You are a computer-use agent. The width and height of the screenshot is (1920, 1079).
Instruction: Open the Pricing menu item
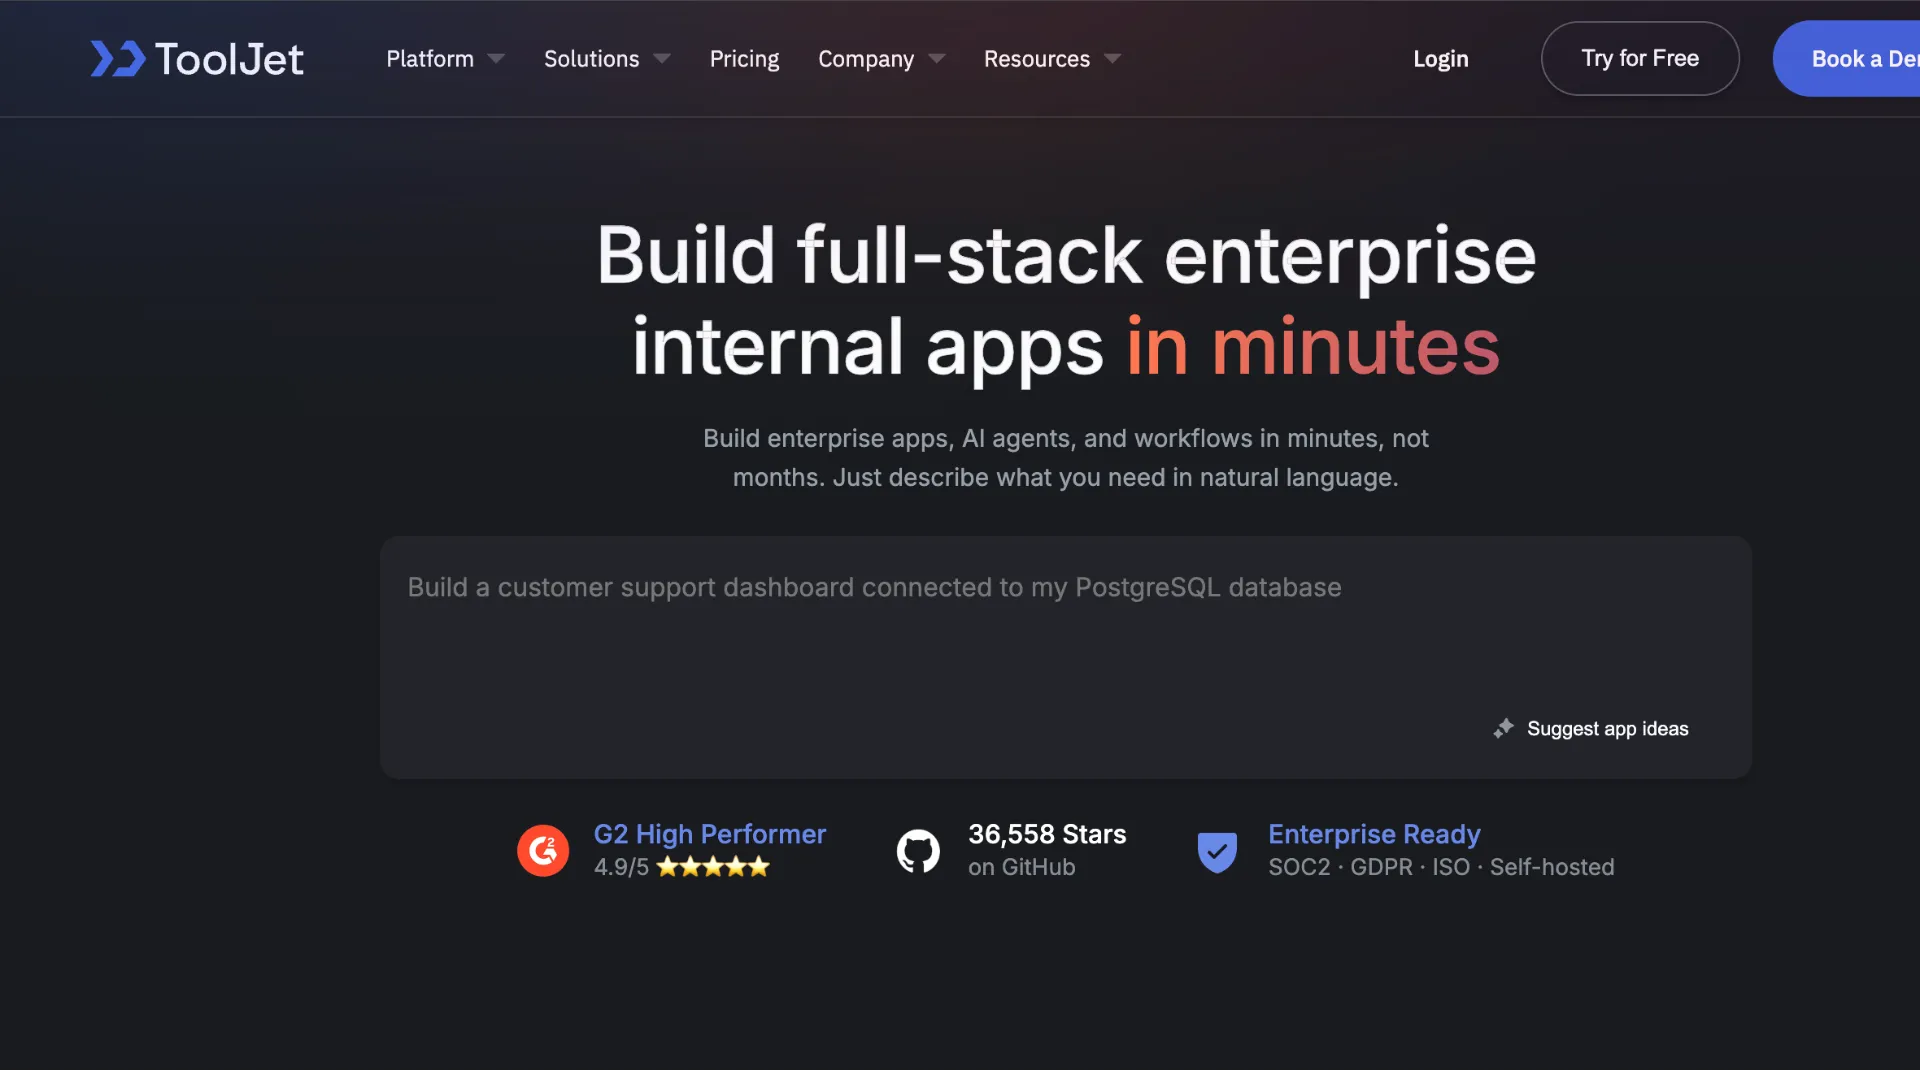pyautogui.click(x=744, y=59)
